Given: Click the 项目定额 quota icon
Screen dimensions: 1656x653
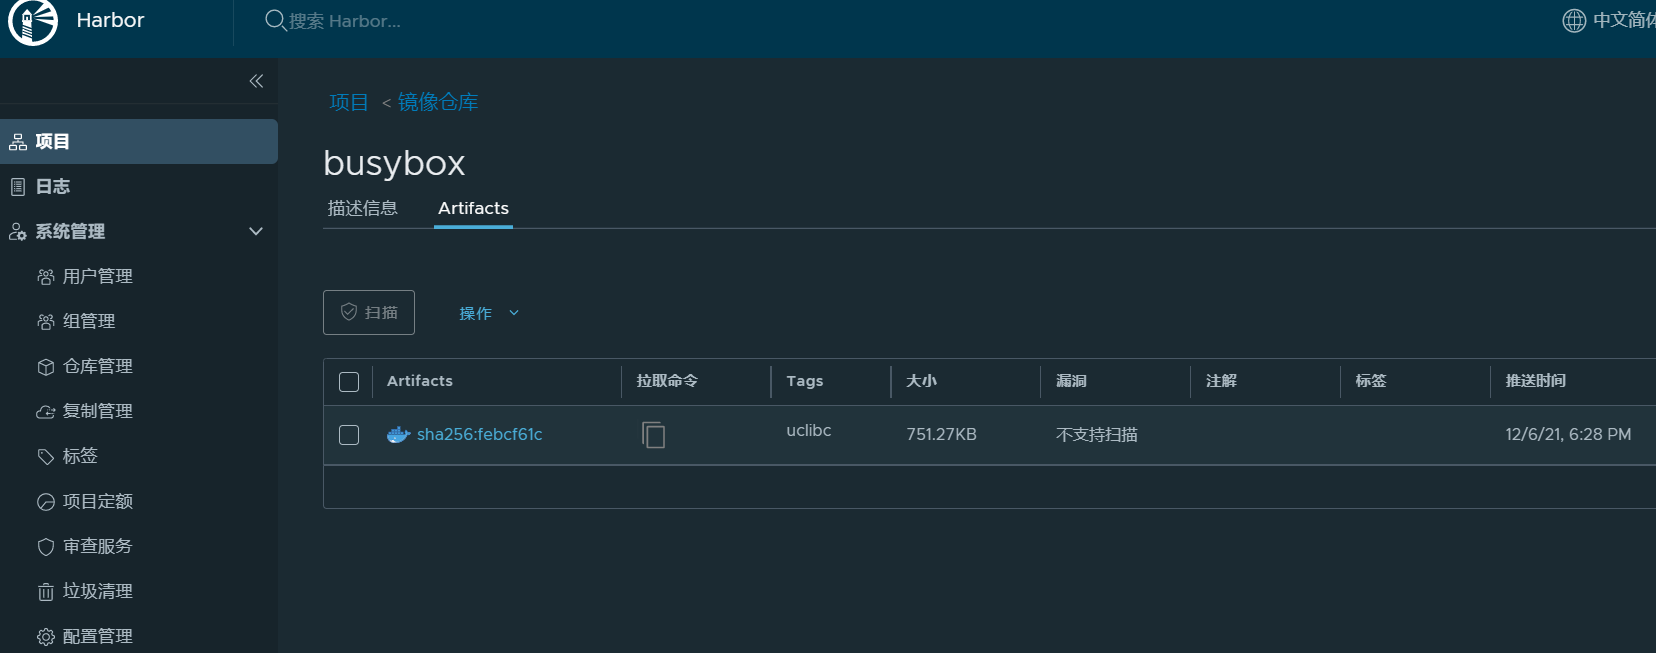Looking at the screenshot, I should pos(46,502).
